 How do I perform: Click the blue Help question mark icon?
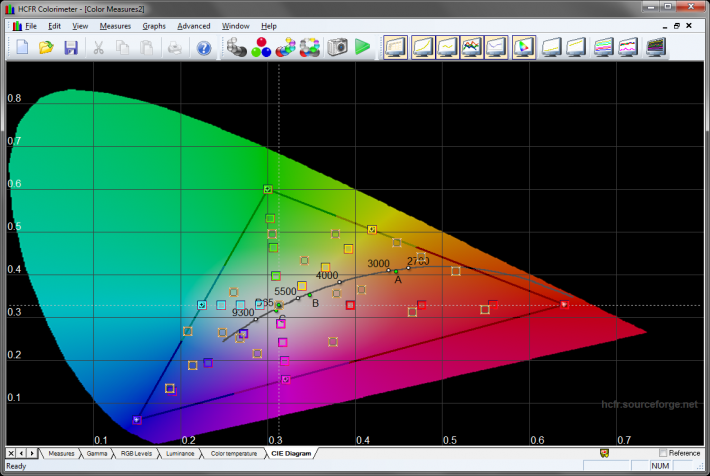click(204, 48)
